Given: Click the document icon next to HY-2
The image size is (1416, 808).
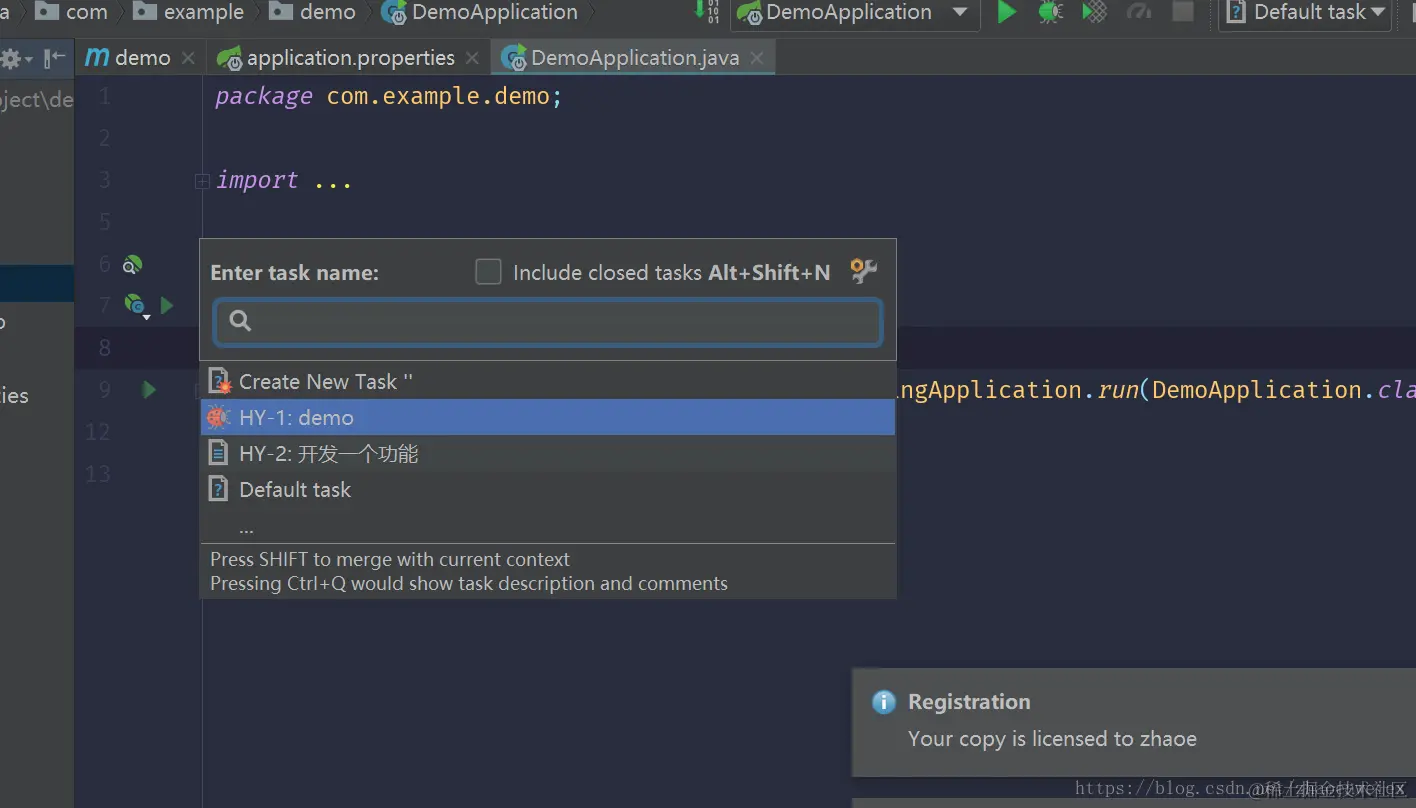Looking at the screenshot, I should (218, 453).
